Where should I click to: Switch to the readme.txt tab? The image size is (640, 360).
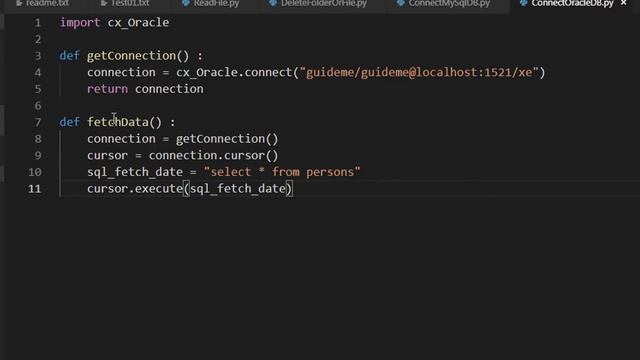tap(42, 3)
